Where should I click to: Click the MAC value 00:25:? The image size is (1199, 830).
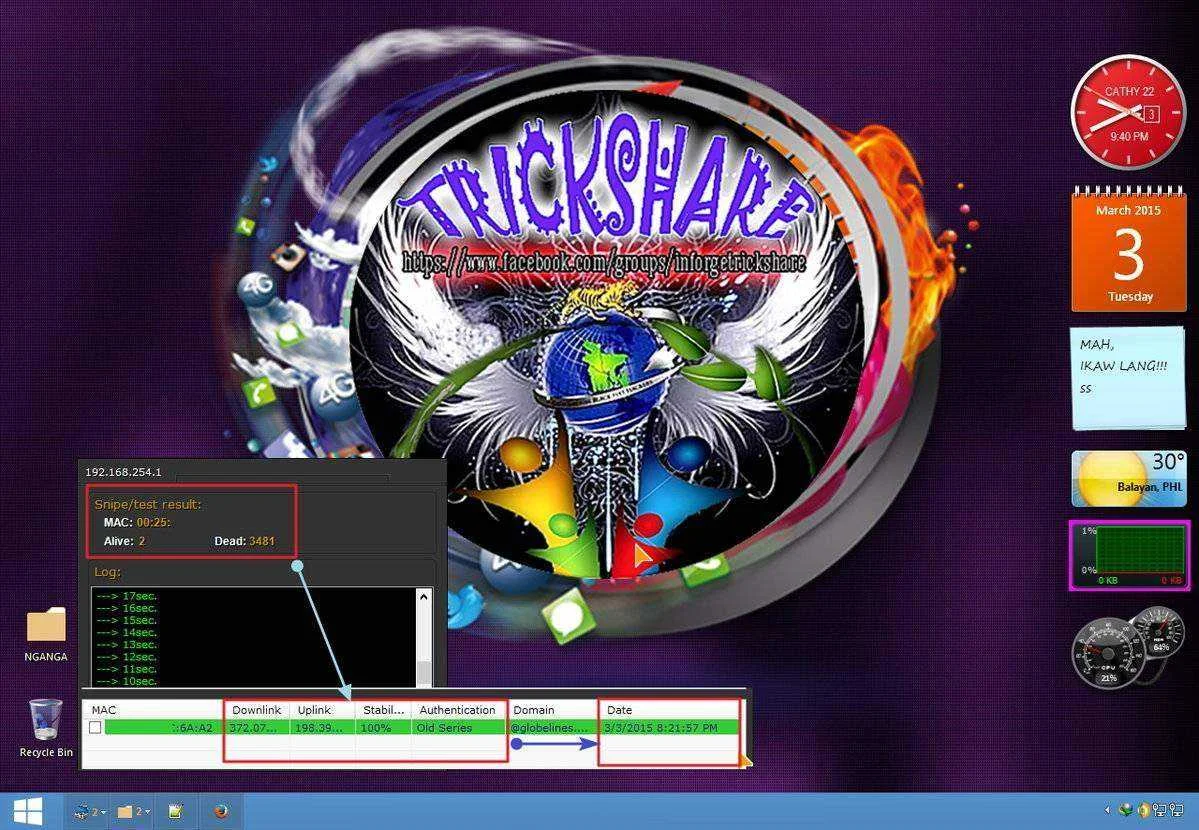pyautogui.click(x=154, y=522)
